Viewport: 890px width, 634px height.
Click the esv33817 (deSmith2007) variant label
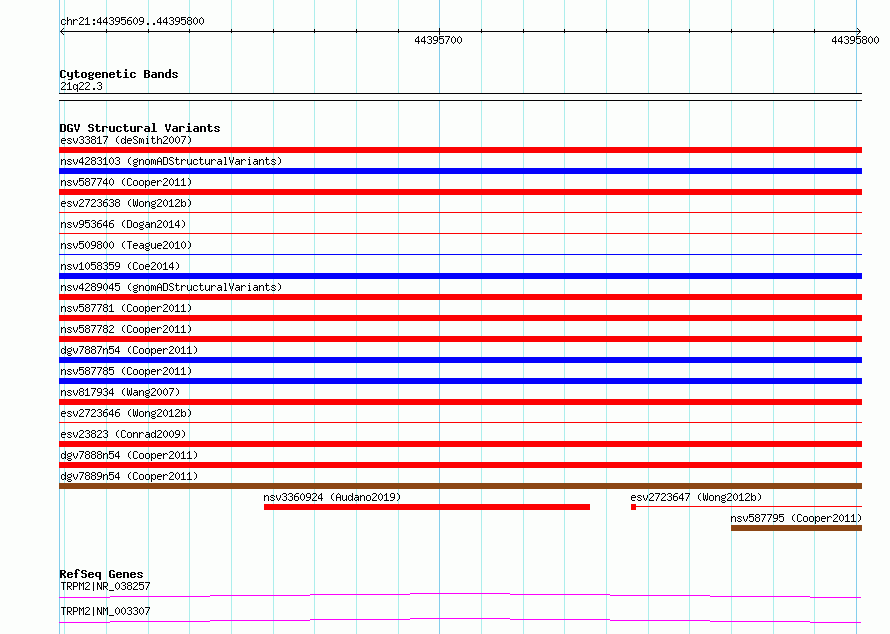126,140
